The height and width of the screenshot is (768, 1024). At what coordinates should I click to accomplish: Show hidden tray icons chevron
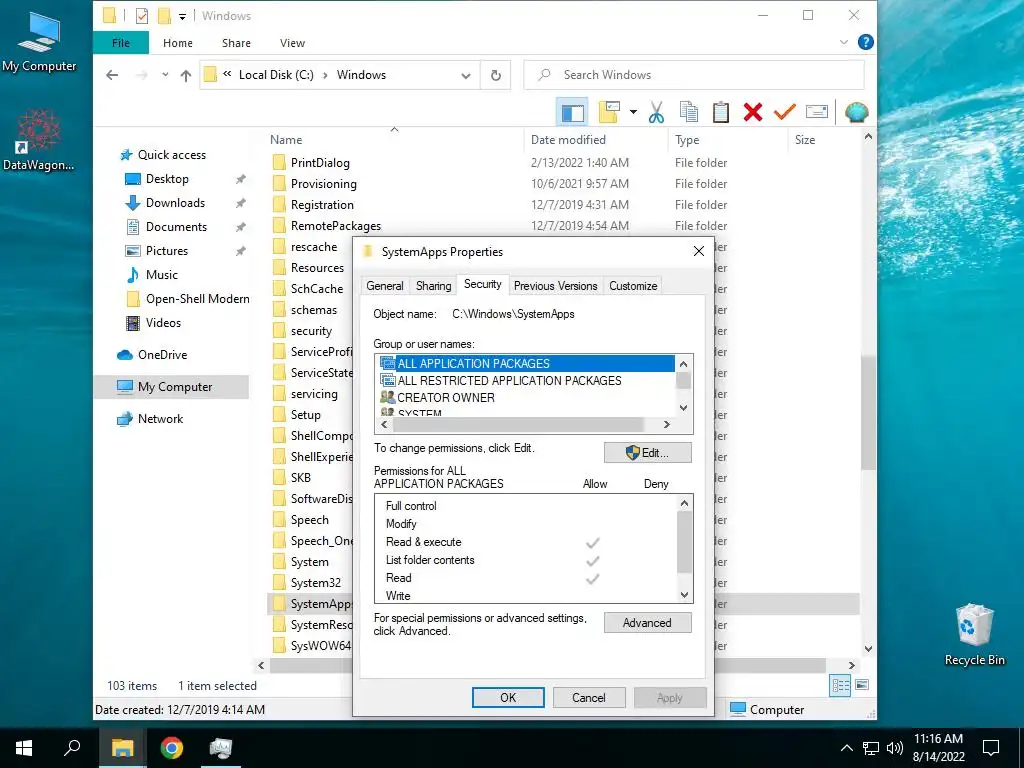(846, 748)
